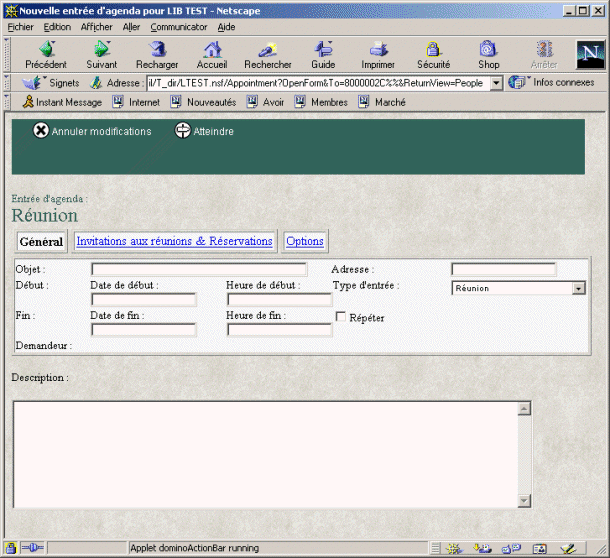Enable the Répéter checkbox
The image size is (610, 558).
coord(341,318)
